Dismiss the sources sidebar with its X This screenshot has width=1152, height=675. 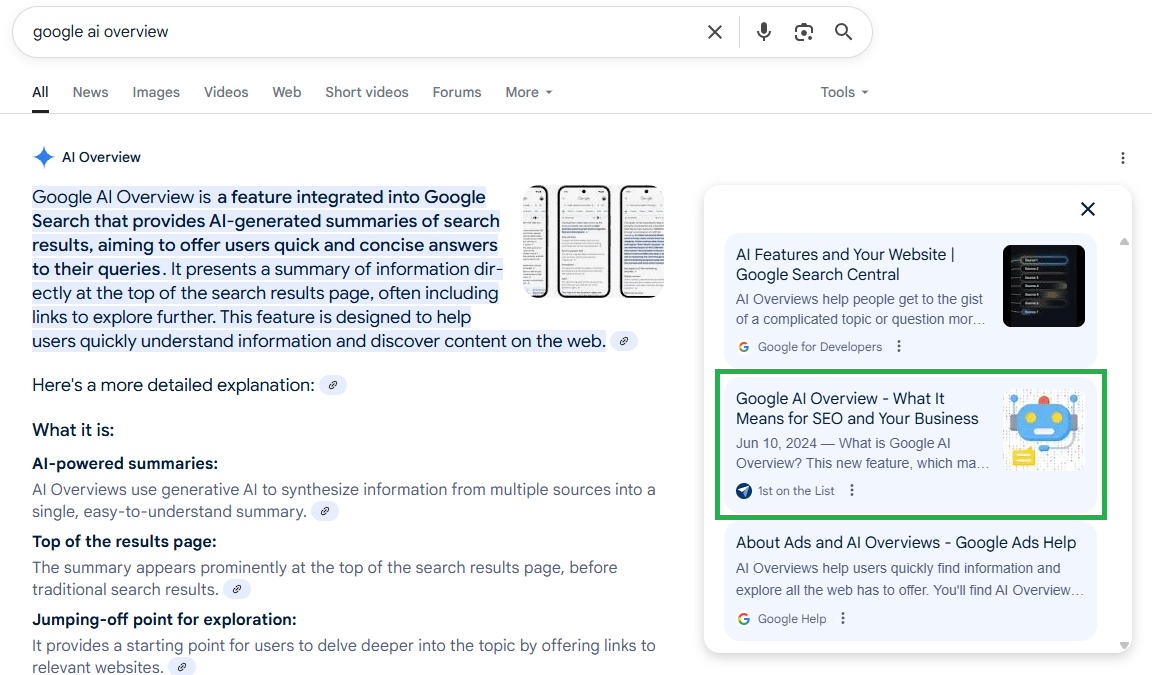1088,209
